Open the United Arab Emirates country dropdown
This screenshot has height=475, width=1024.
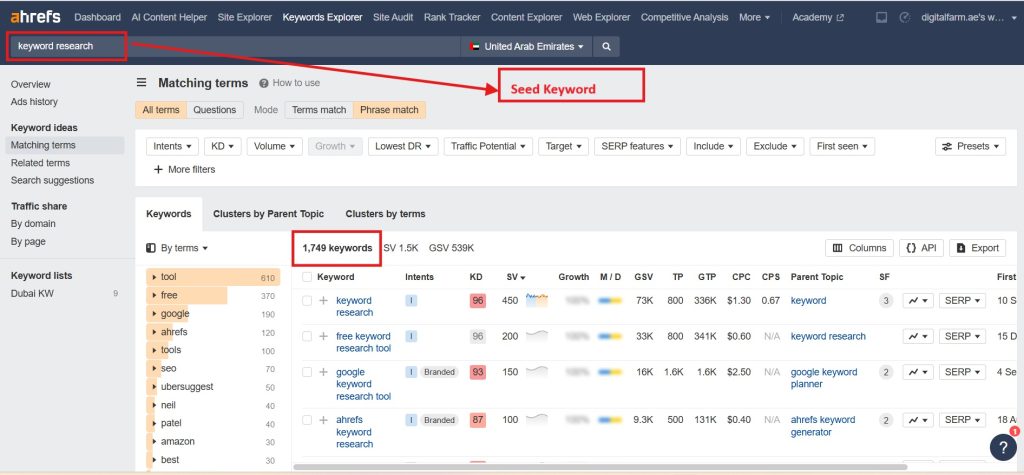(526, 46)
